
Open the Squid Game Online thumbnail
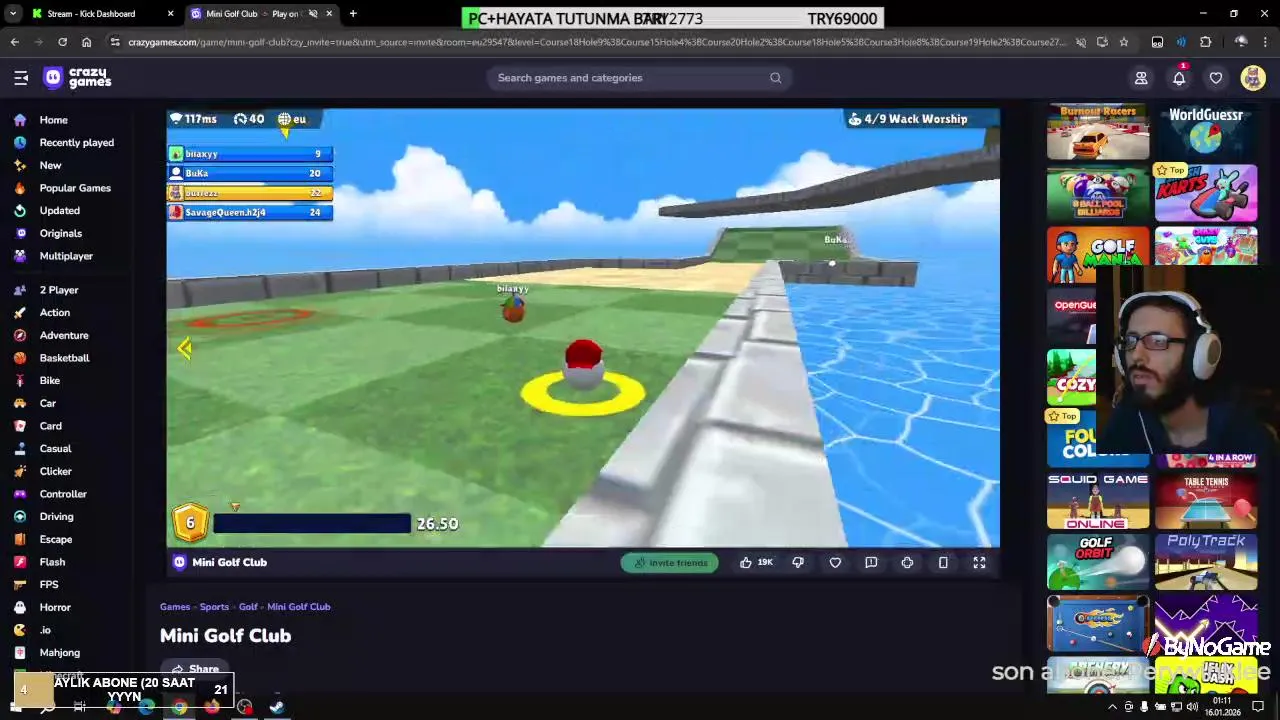click(1098, 500)
